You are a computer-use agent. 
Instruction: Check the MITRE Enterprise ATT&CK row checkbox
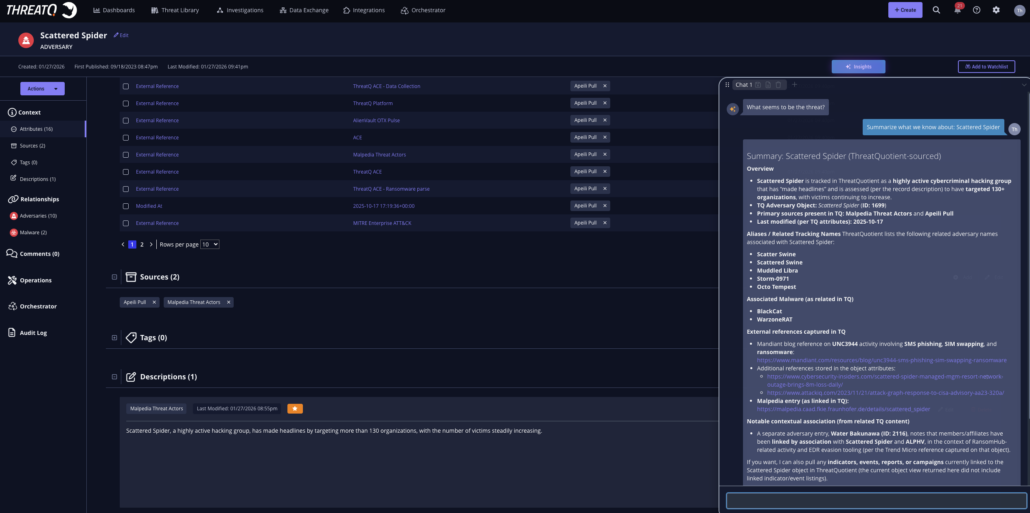125,223
